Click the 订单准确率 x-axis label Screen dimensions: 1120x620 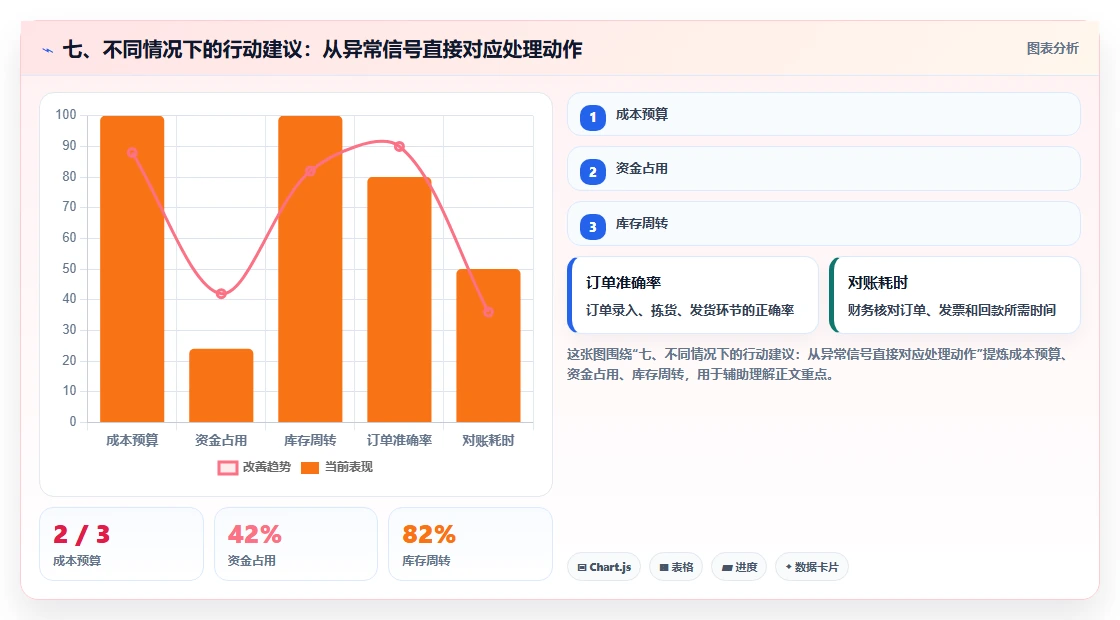point(399,441)
